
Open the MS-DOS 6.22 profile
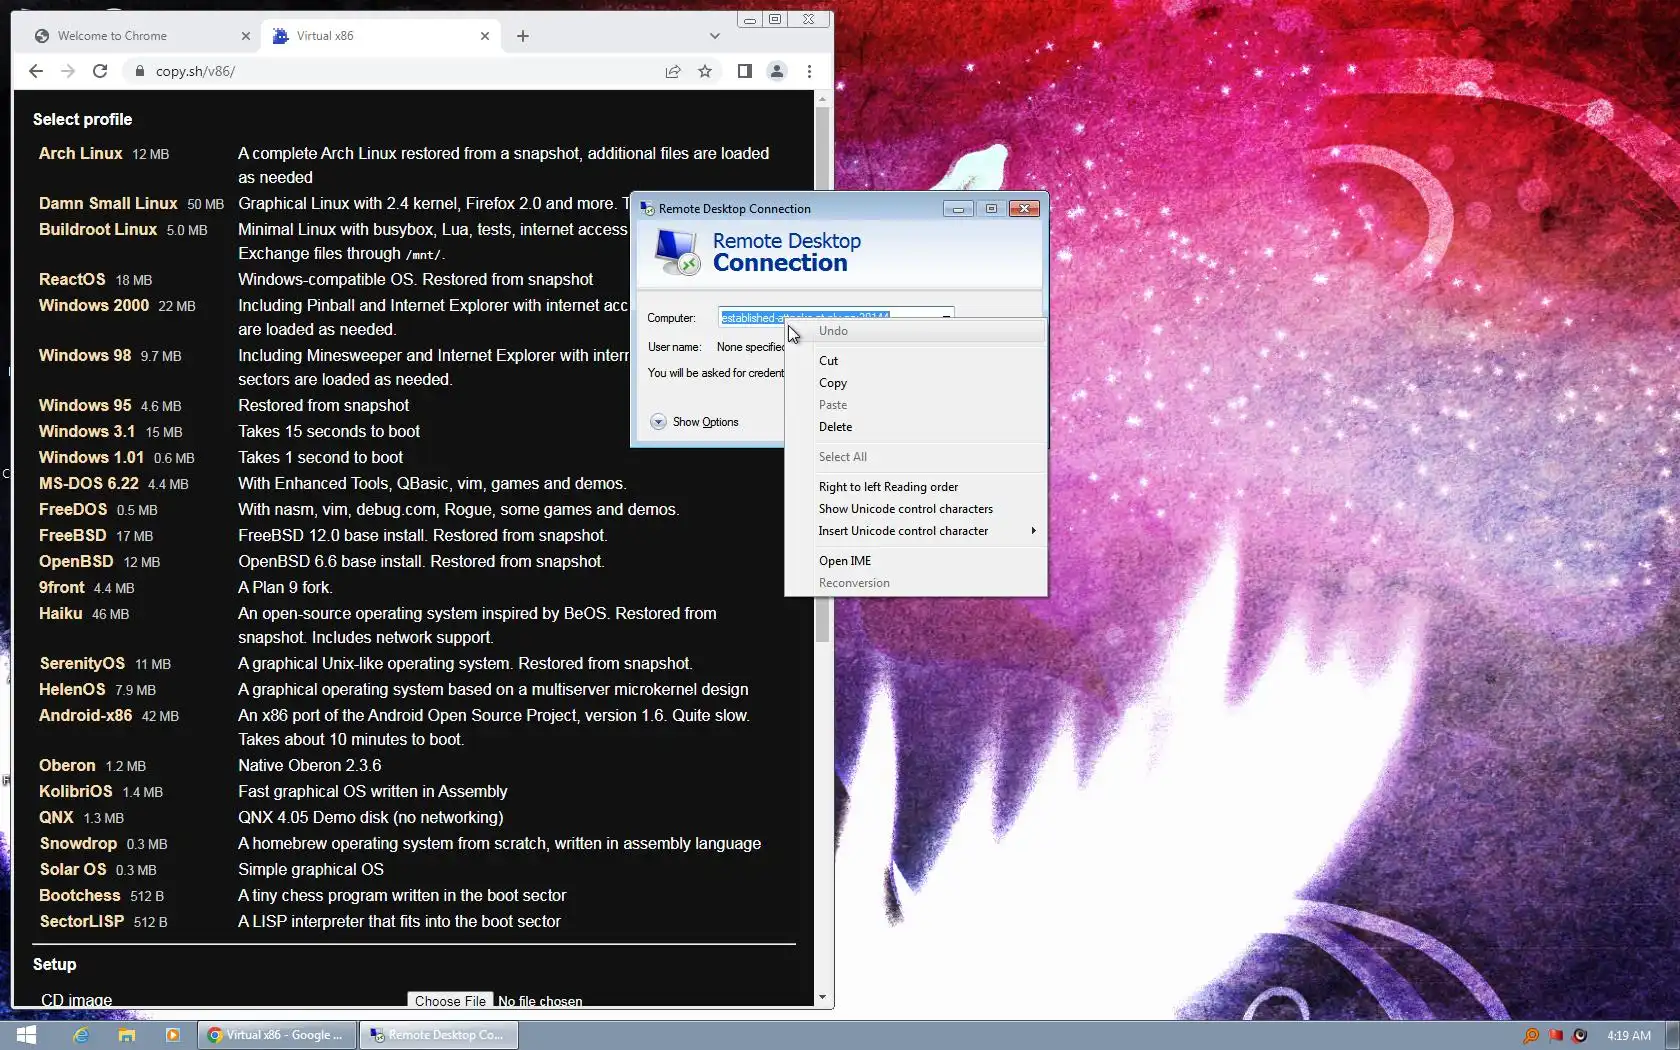point(89,483)
